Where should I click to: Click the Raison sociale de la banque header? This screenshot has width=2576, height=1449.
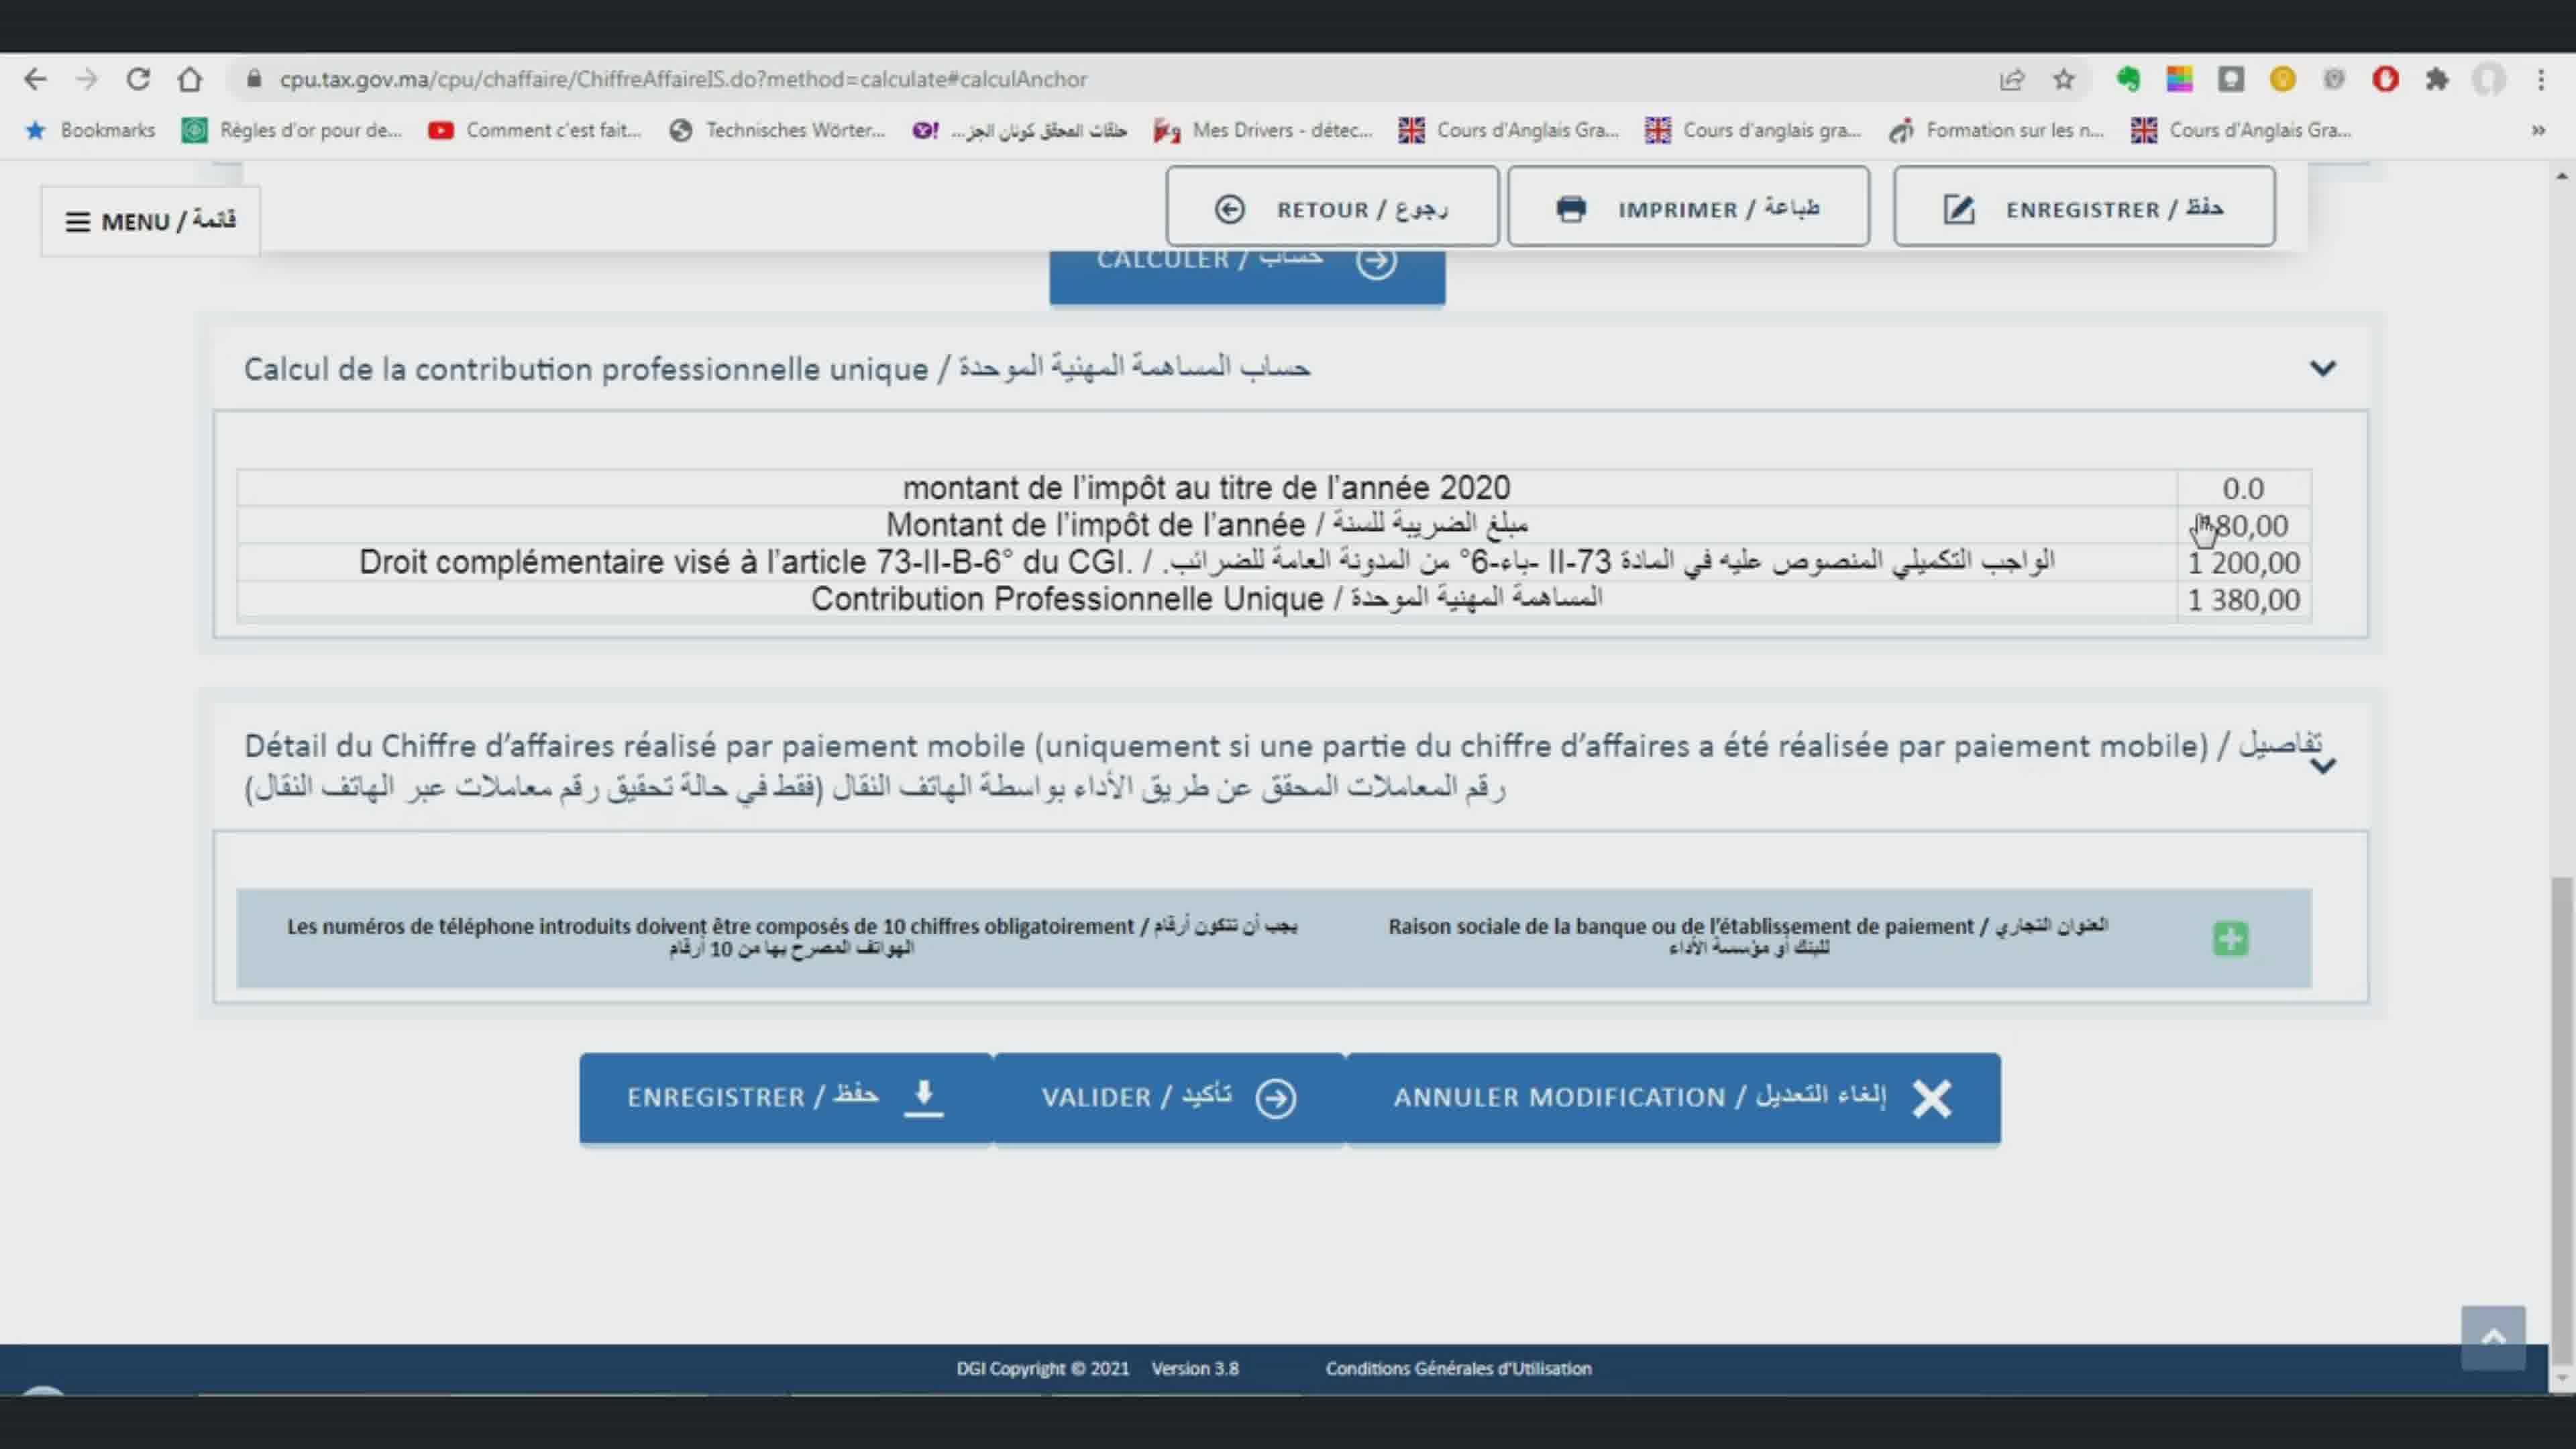click(1748, 936)
